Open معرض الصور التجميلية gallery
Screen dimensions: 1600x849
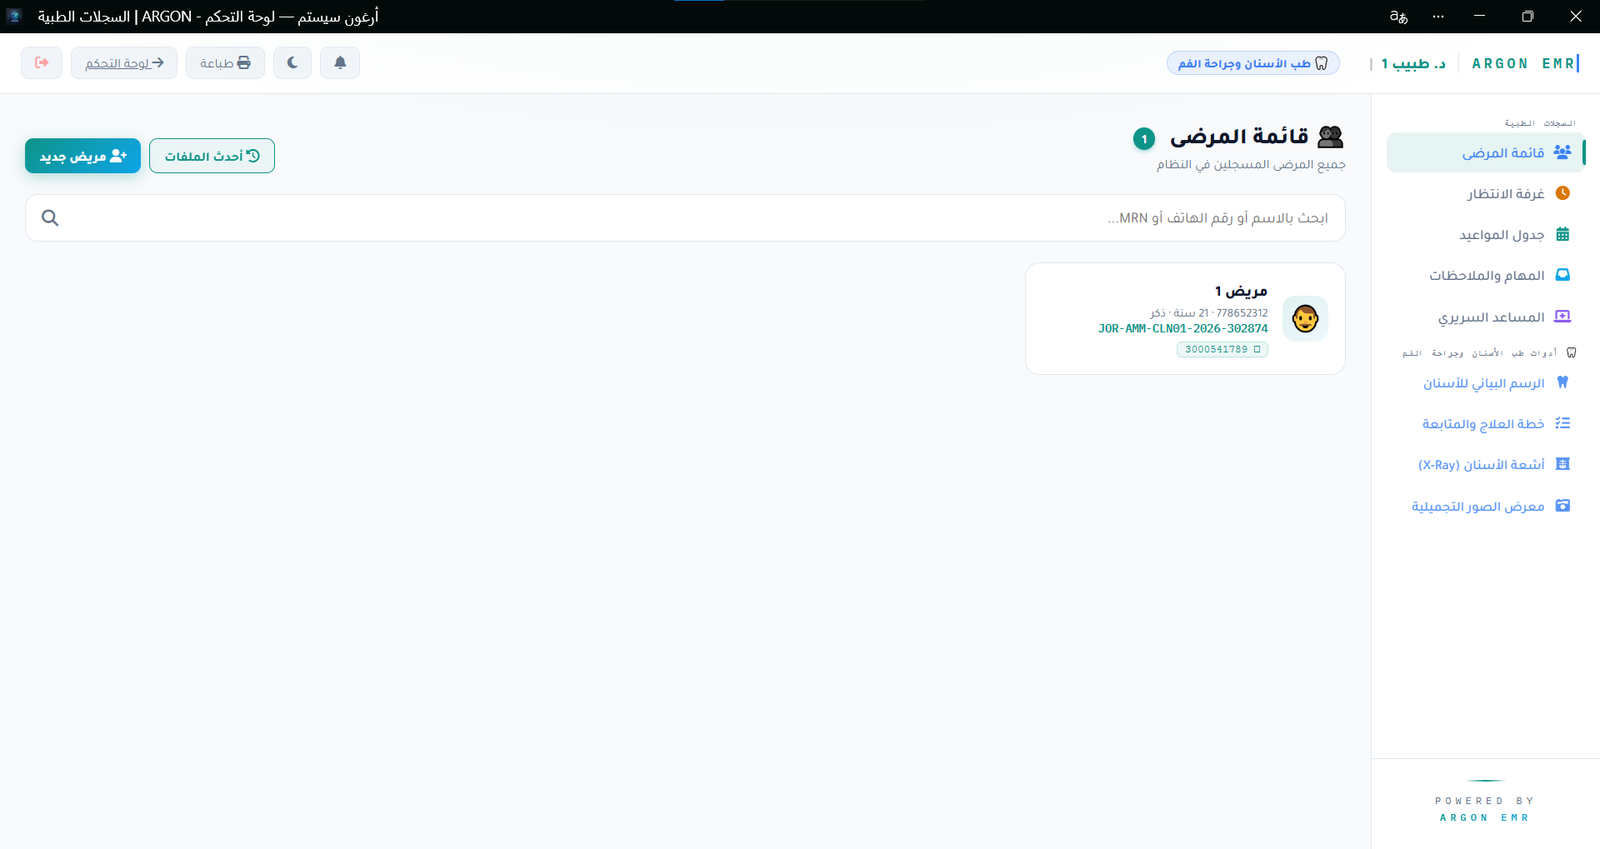pyautogui.click(x=1486, y=506)
